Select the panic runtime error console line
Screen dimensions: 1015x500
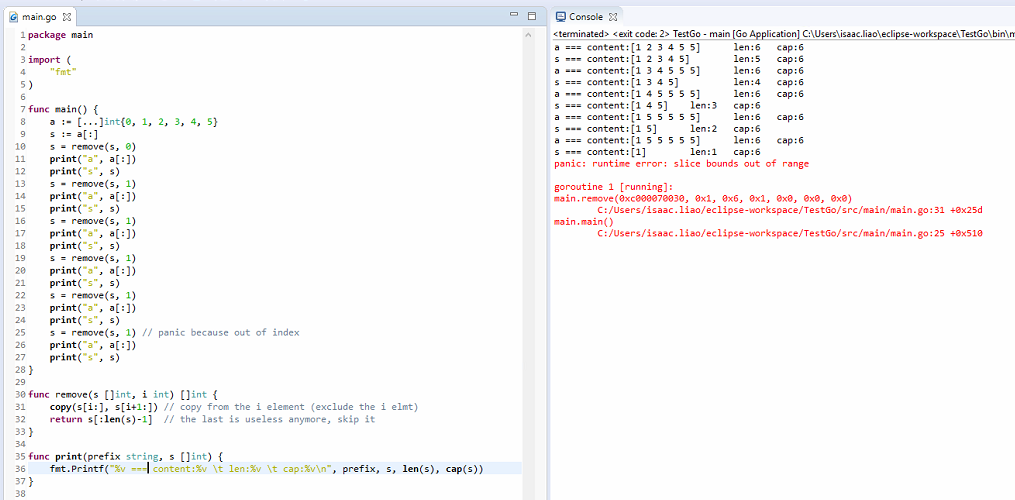click(680, 164)
